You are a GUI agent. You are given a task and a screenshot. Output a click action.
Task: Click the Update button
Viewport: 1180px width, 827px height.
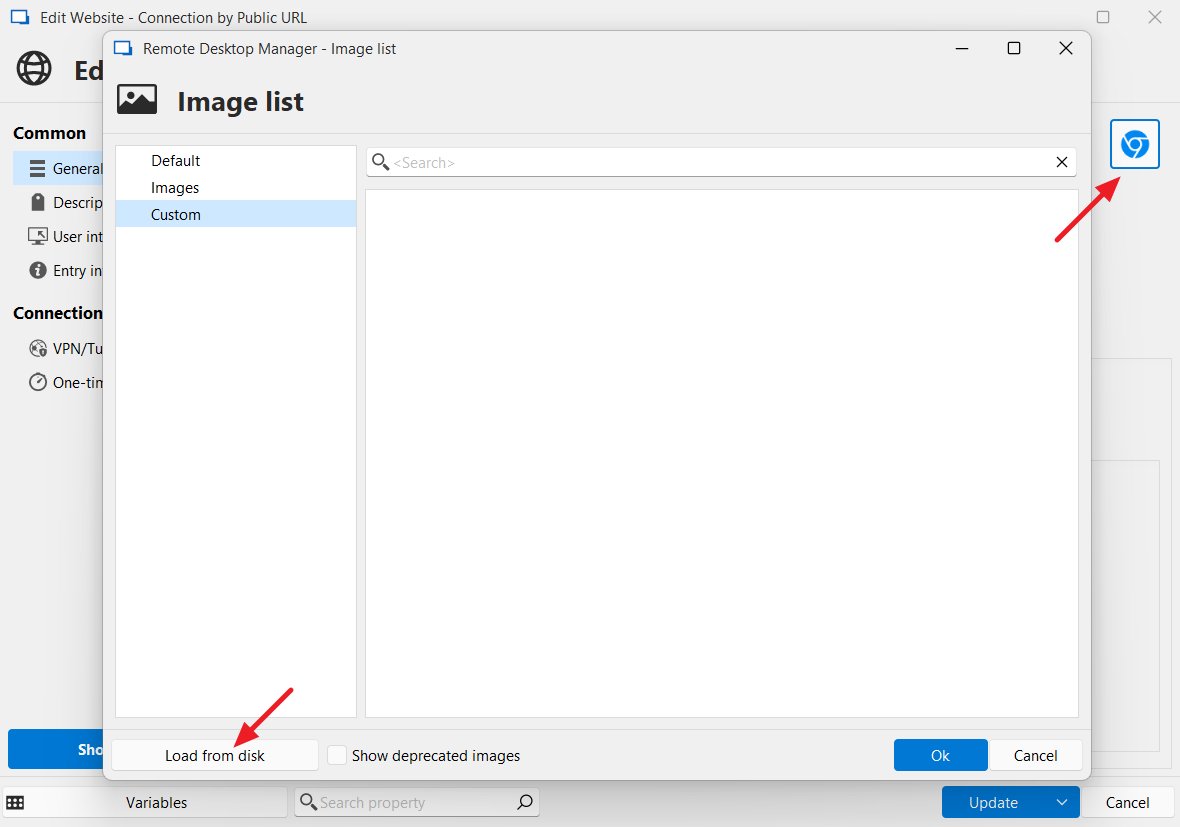click(992, 802)
